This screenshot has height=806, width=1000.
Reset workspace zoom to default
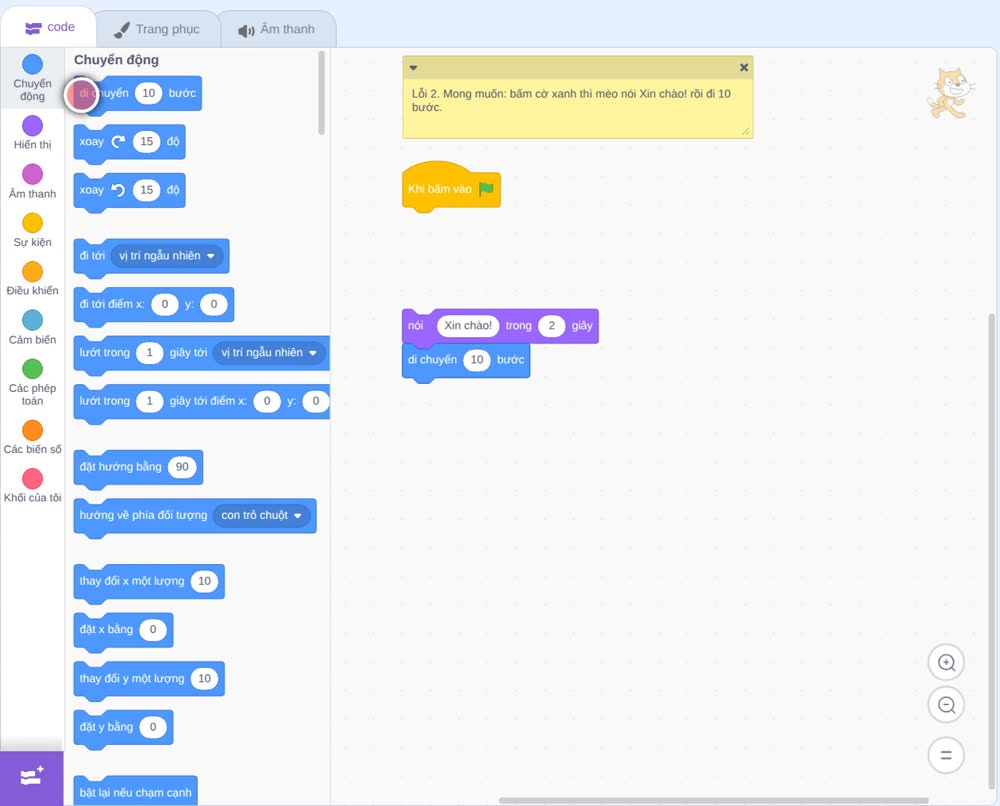point(946,756)
